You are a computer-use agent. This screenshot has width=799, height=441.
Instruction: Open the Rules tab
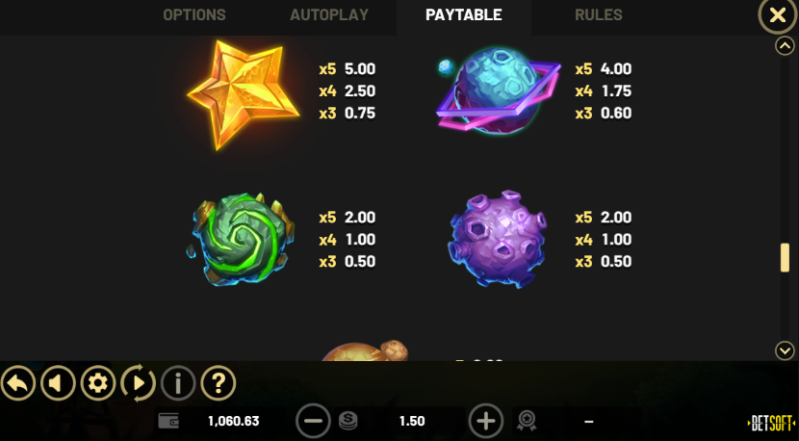[598, 15]
